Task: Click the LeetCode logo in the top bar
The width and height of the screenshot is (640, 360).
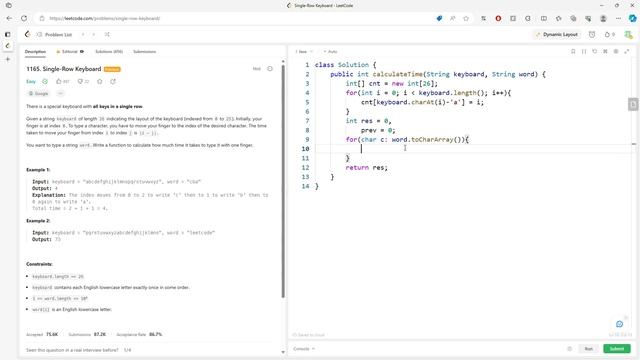Action: [x=27, y=34]
